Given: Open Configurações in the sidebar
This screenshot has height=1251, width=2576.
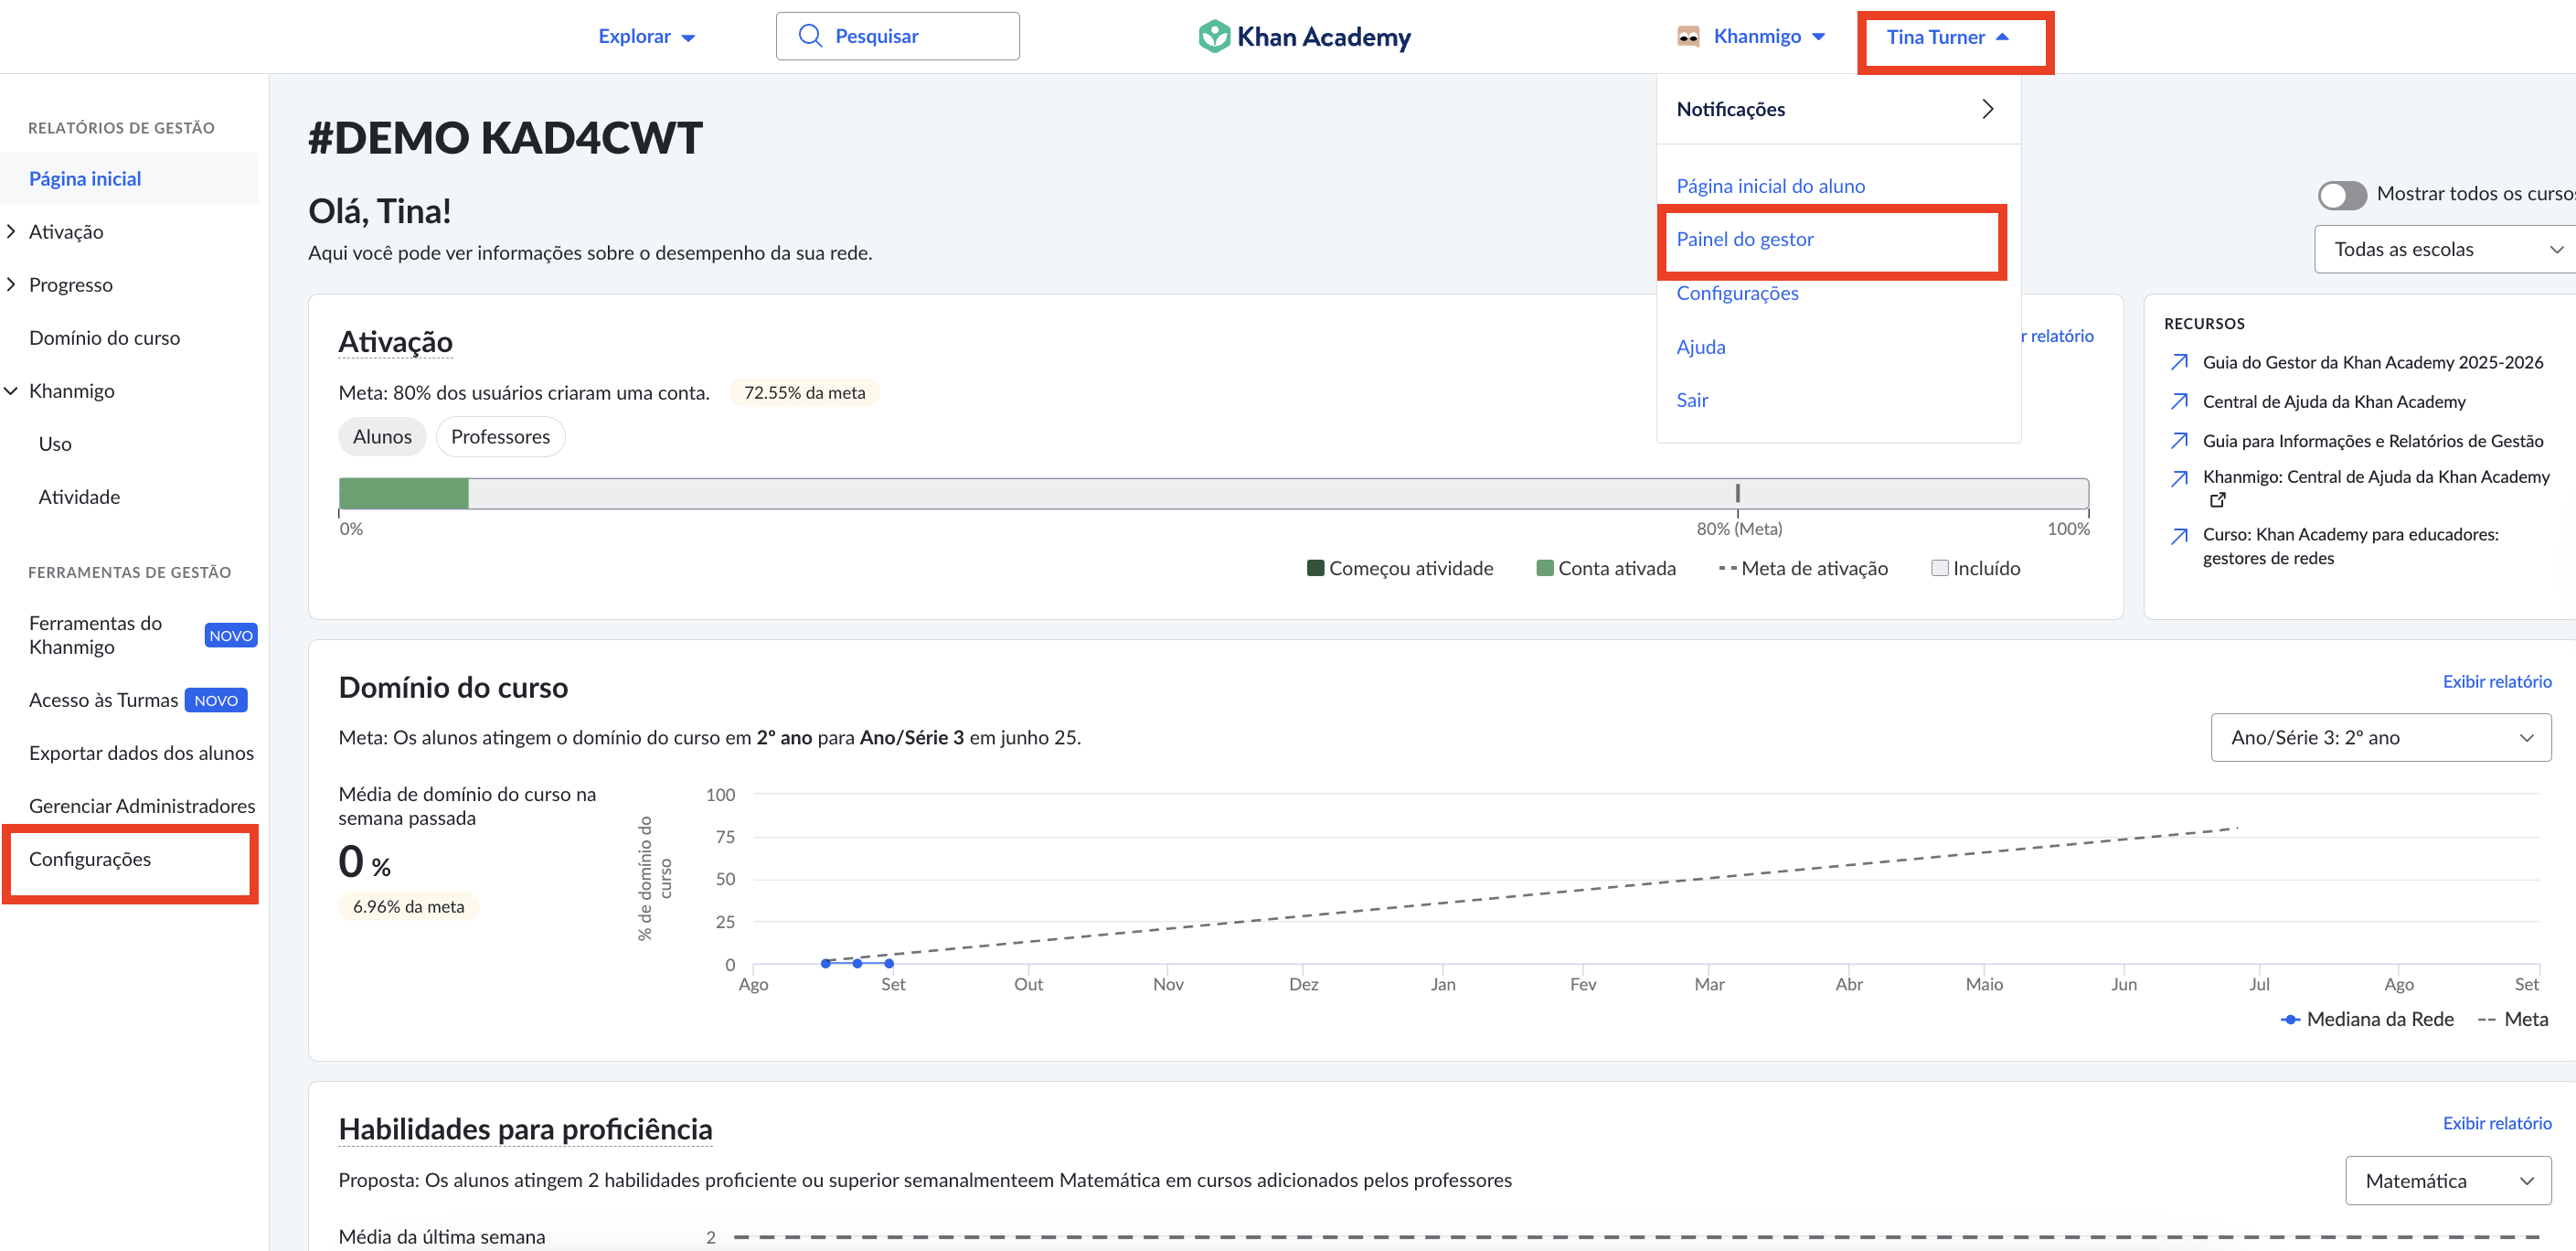Looking at the screenshot, I should point(90,859).
